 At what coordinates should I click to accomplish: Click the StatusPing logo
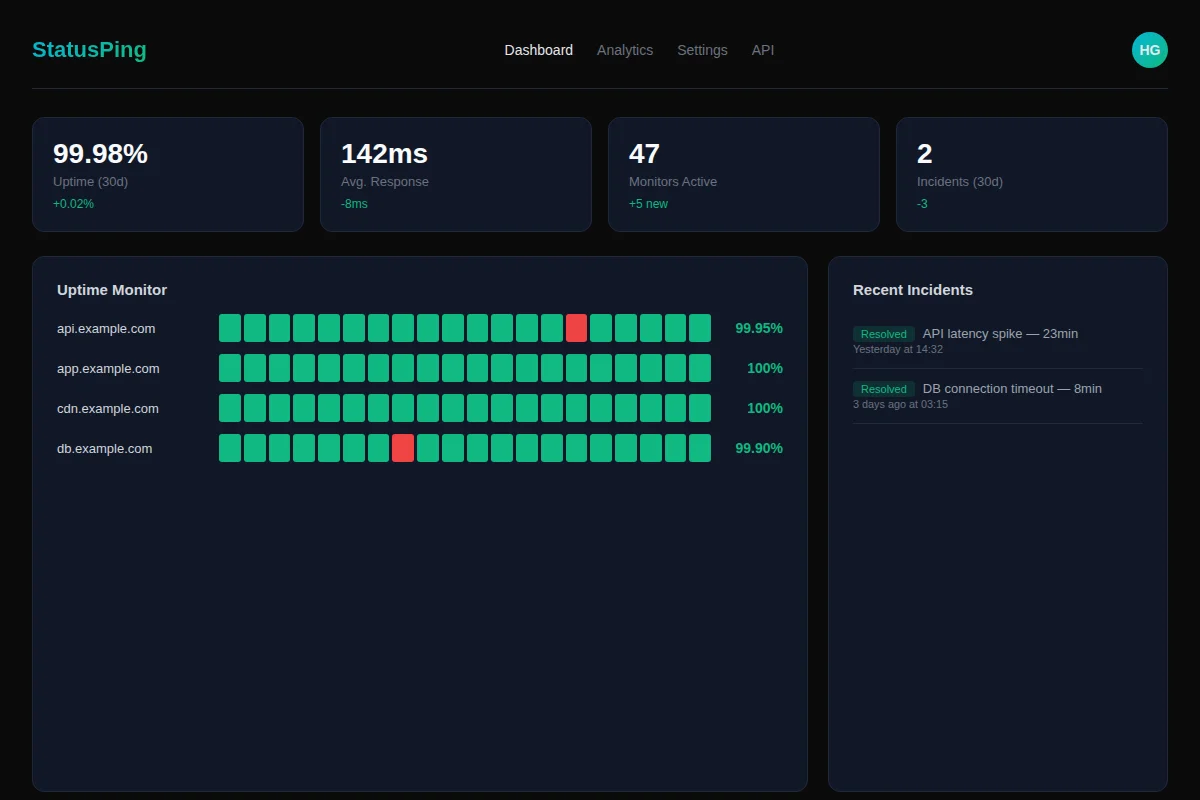[89, 50]
